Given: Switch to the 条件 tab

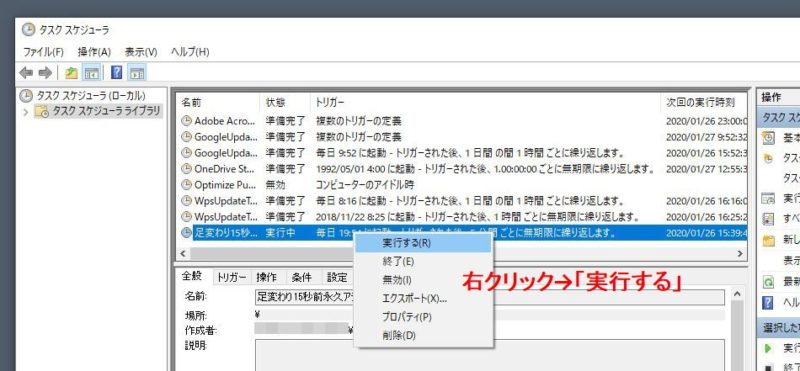Looking at the screenshot, I should 302,277.
